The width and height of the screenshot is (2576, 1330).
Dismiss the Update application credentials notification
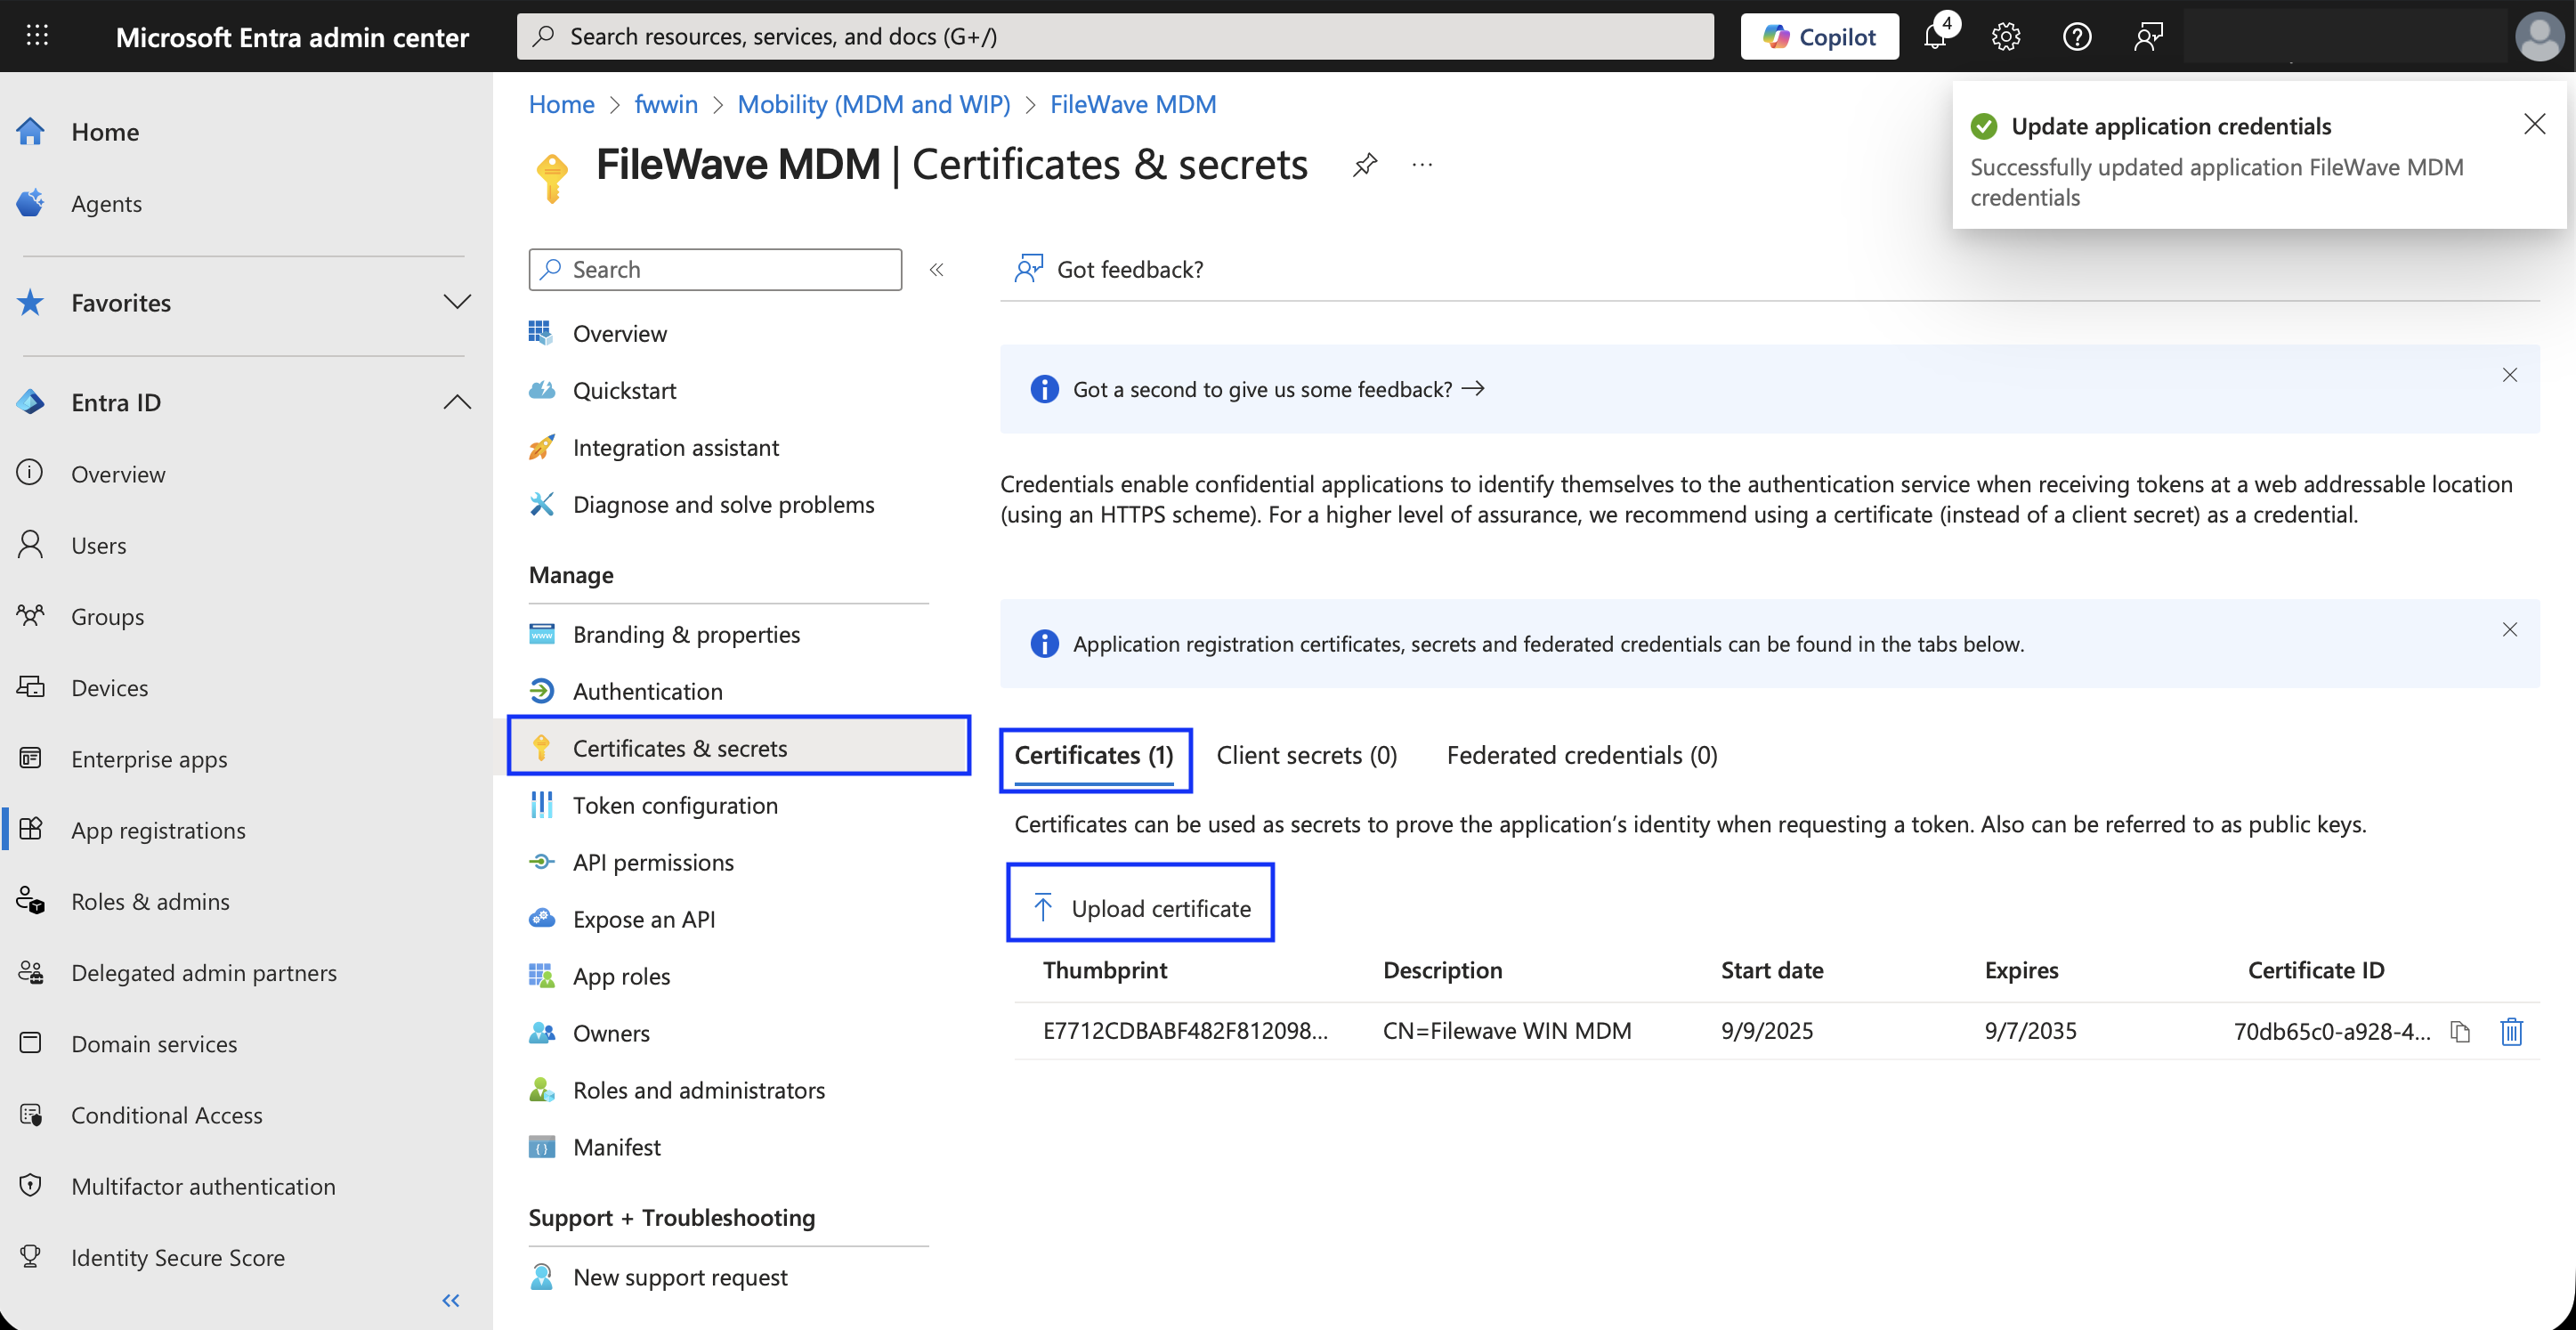coord(2534,124)
